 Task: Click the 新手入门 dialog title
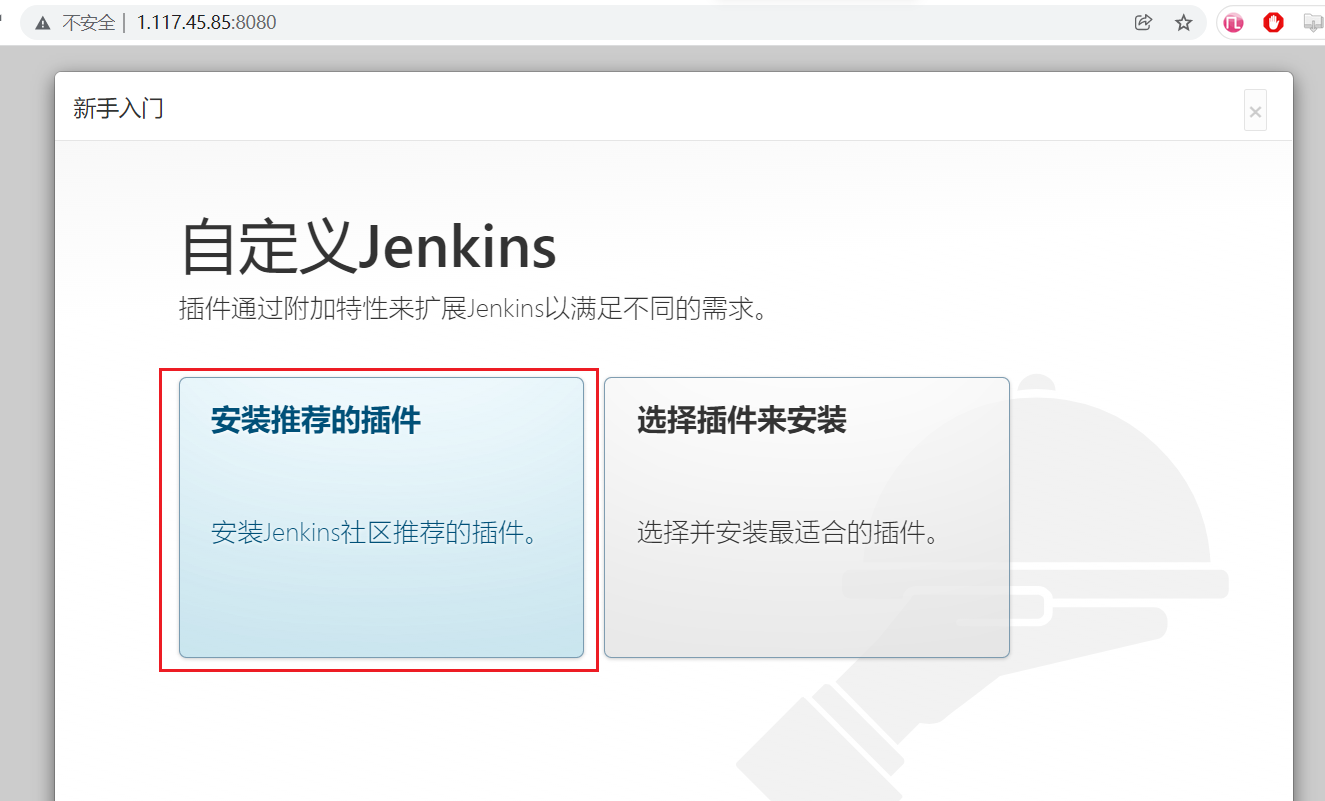point(118,108)
